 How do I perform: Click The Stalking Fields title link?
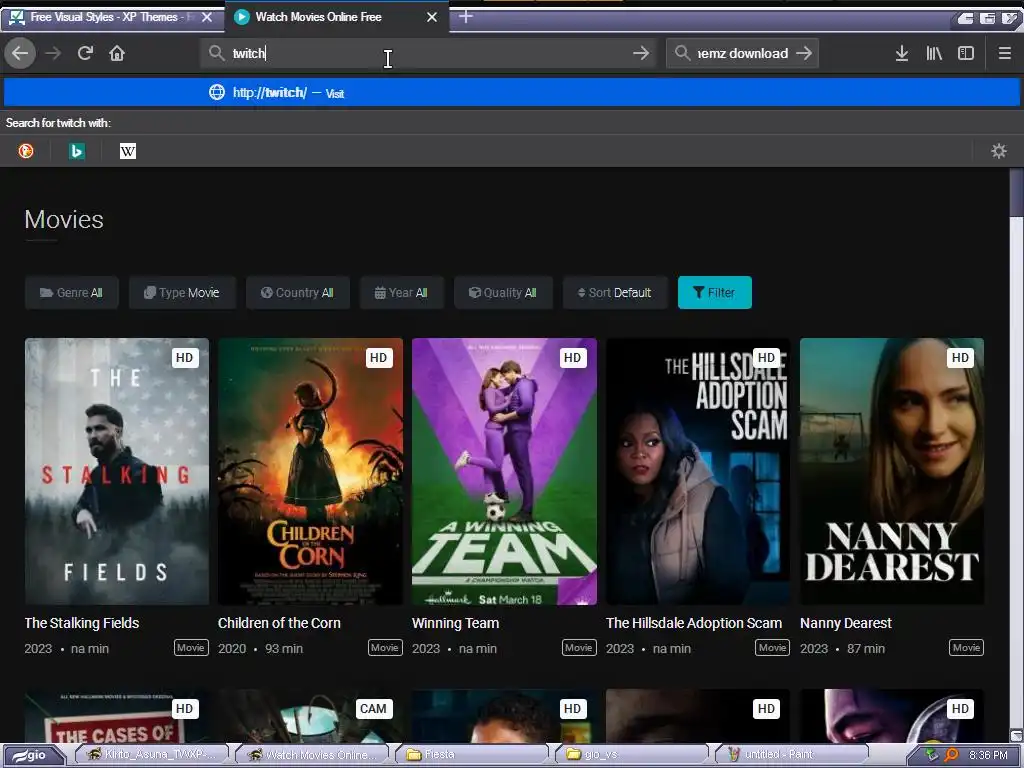82,623
